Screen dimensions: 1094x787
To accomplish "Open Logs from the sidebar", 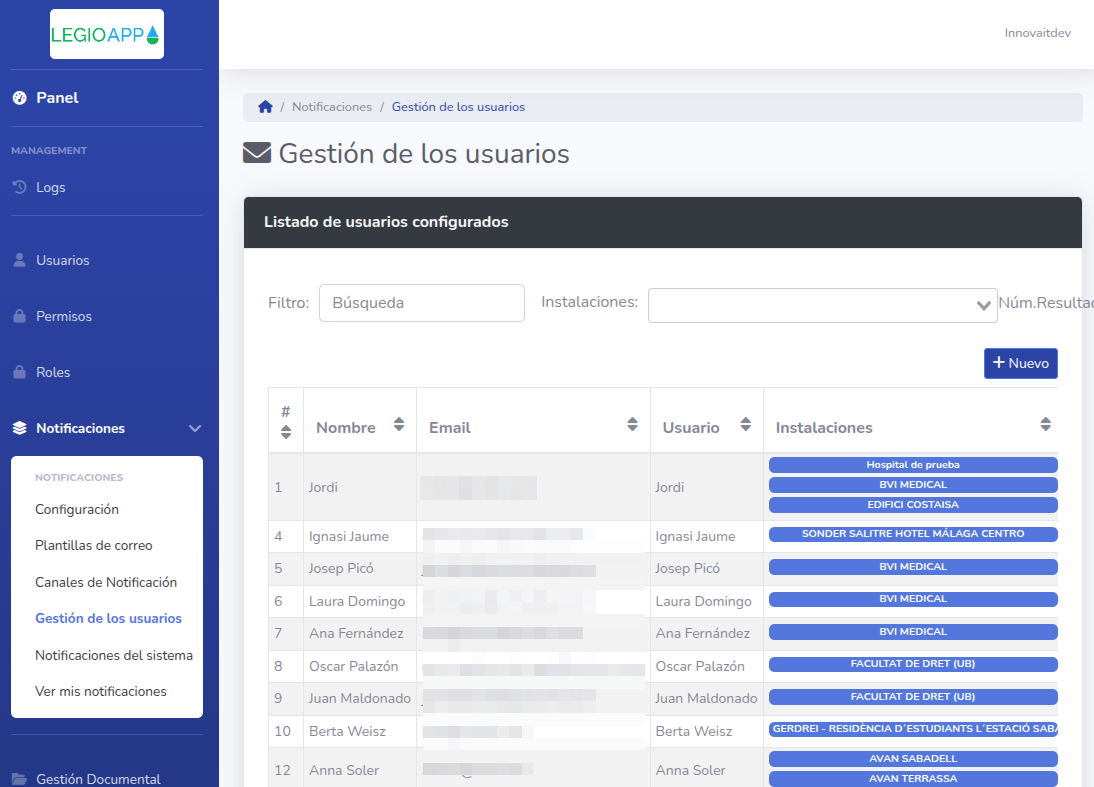I will point(50,187).
